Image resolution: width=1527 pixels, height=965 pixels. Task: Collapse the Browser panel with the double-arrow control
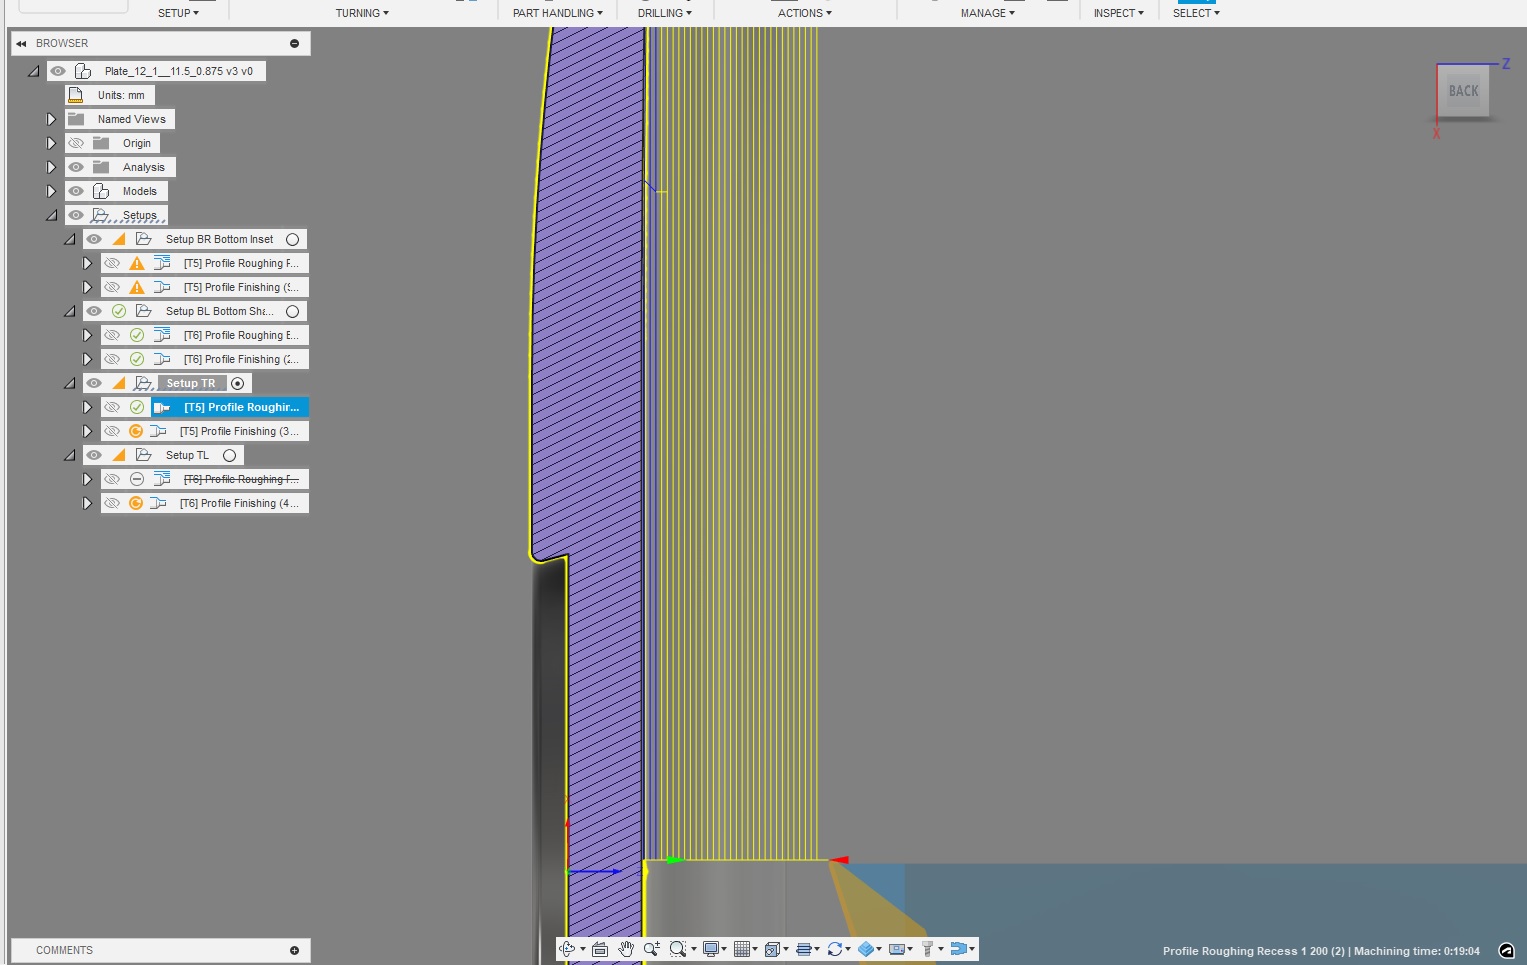(20, 43)
